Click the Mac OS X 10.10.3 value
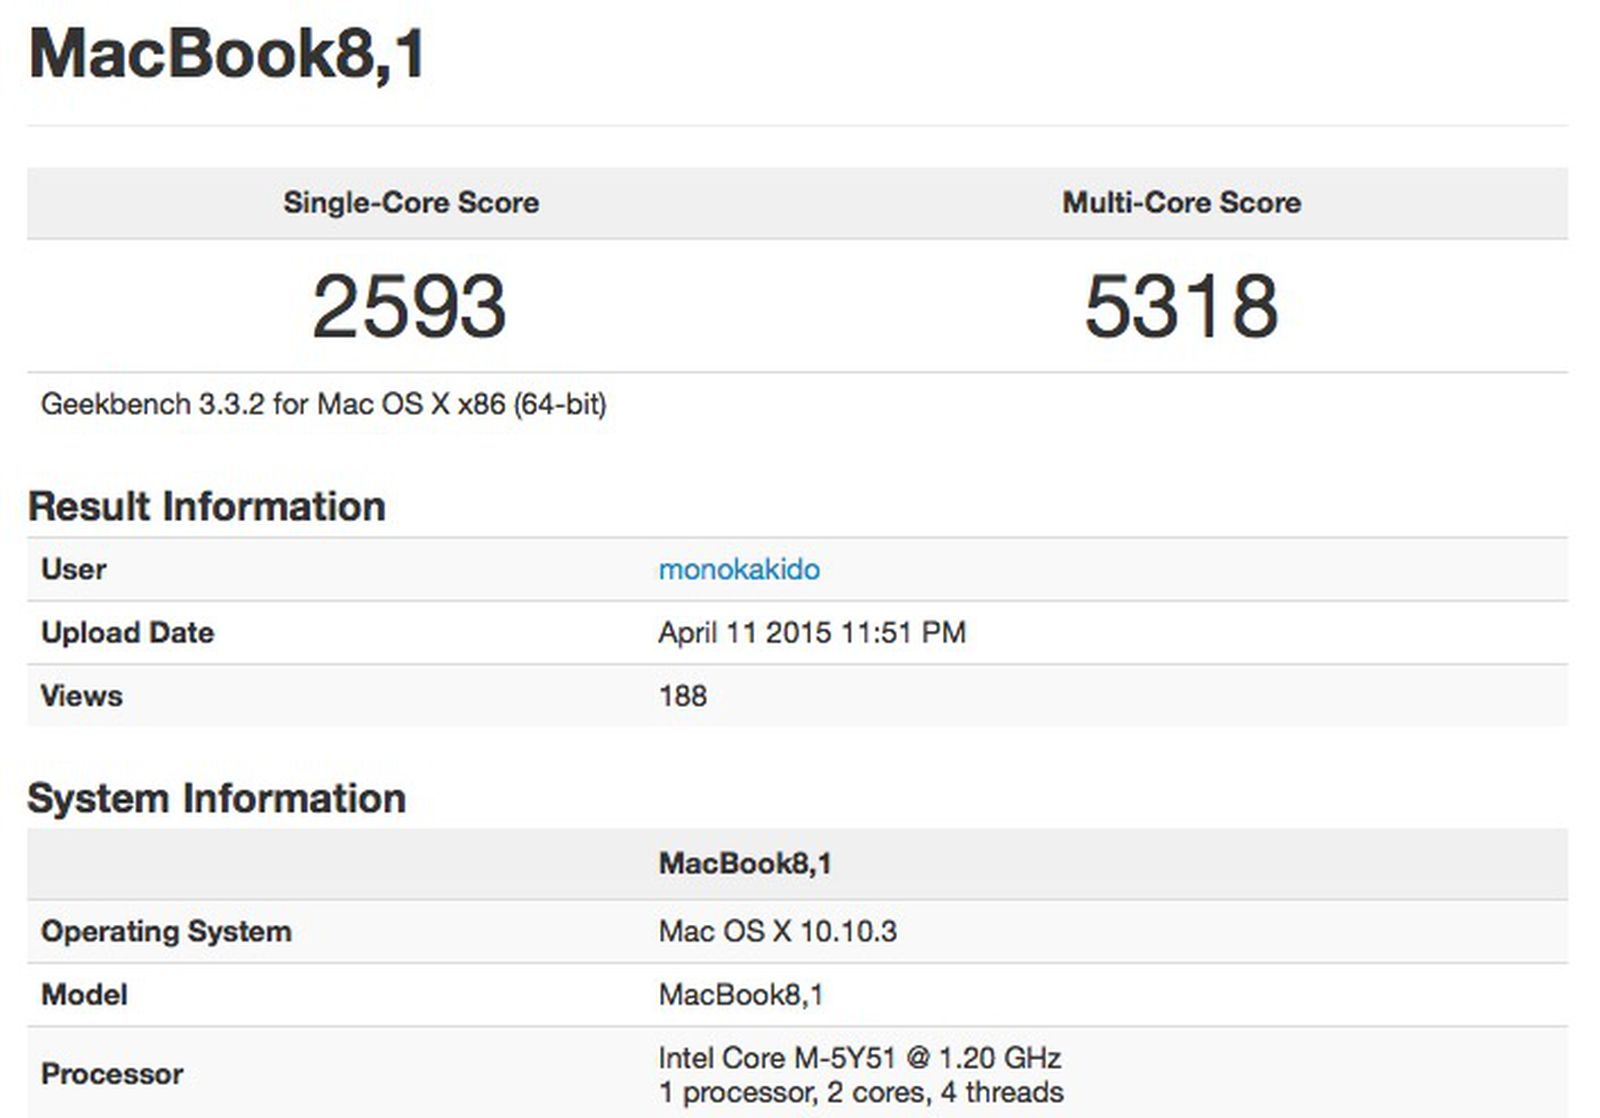Viewport: 1600px width, 1118px height. coord(777,930)
